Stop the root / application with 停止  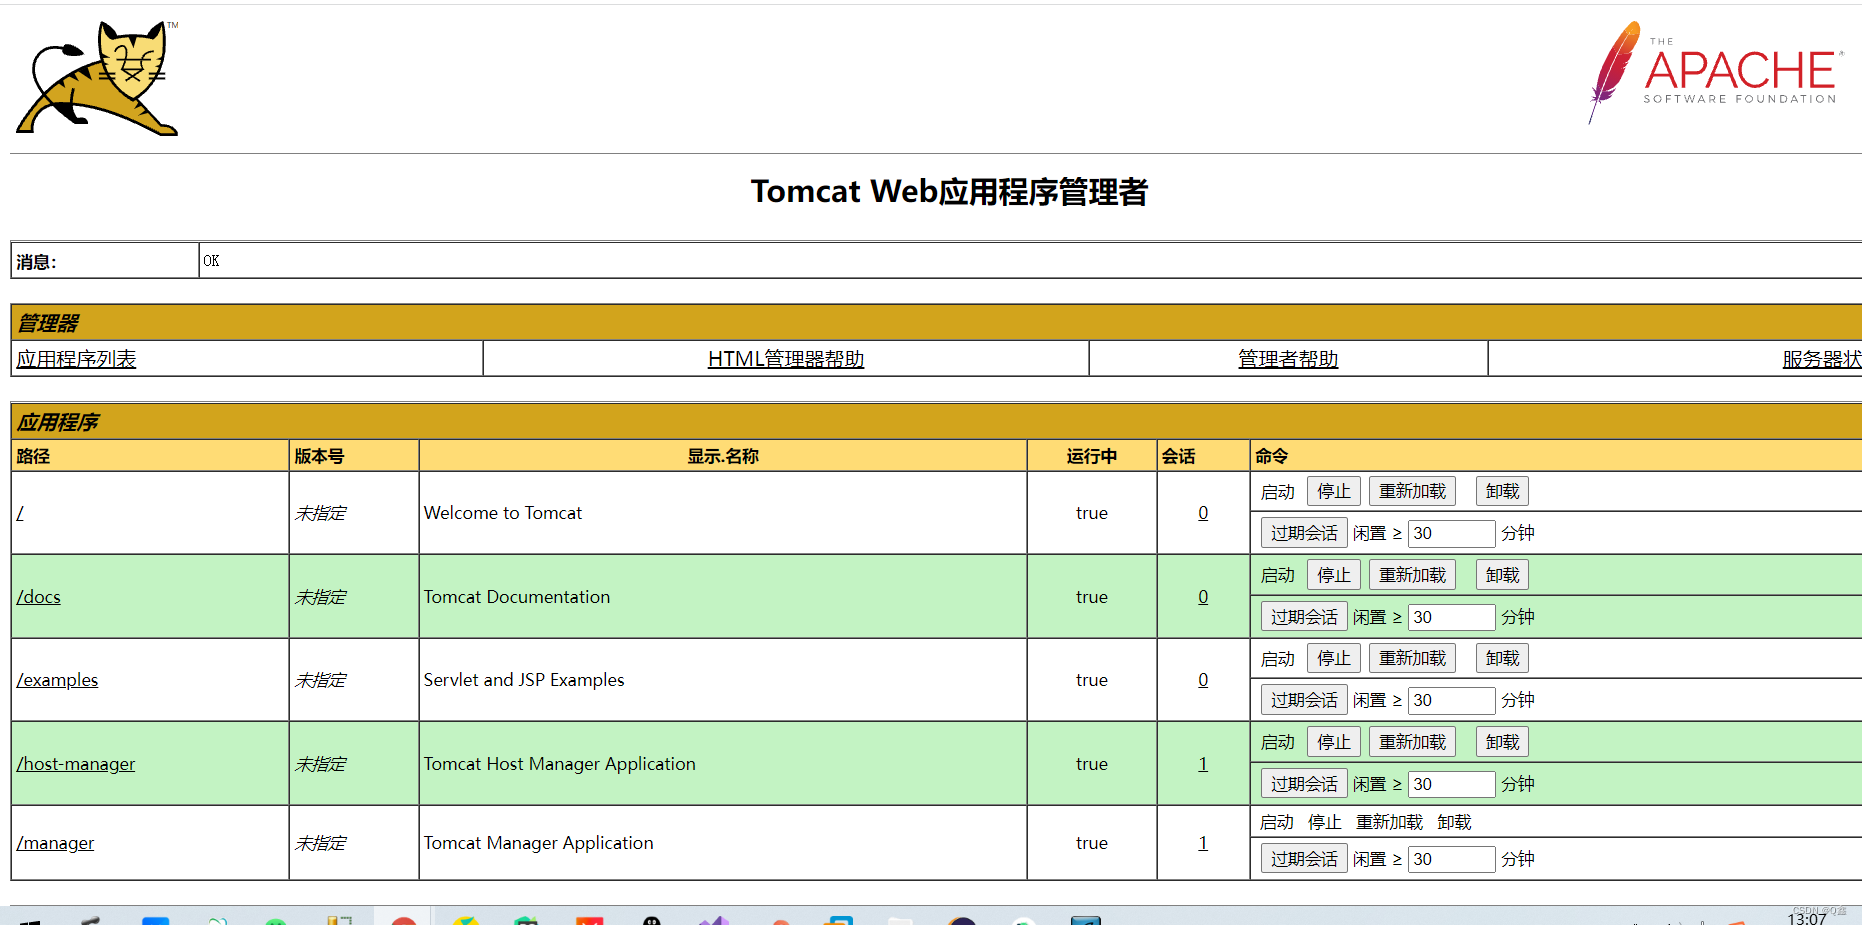point(1334,491)
